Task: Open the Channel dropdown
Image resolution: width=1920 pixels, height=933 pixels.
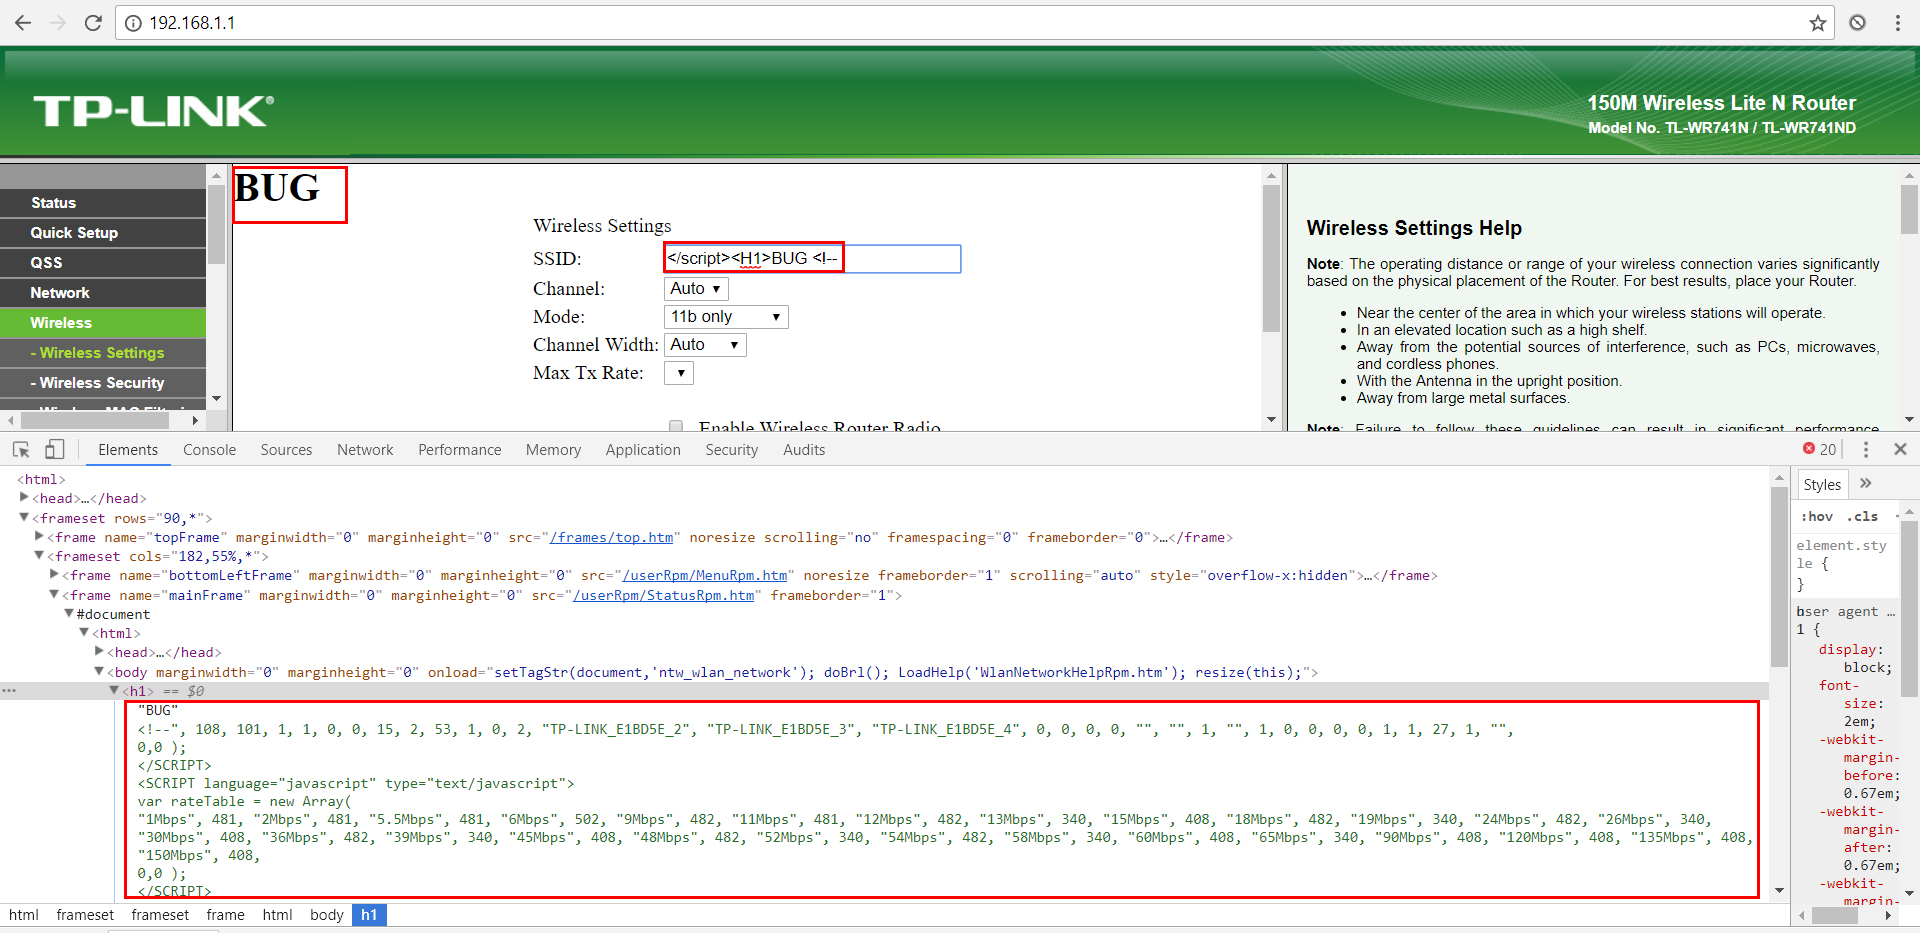Action: coord(696,288)
